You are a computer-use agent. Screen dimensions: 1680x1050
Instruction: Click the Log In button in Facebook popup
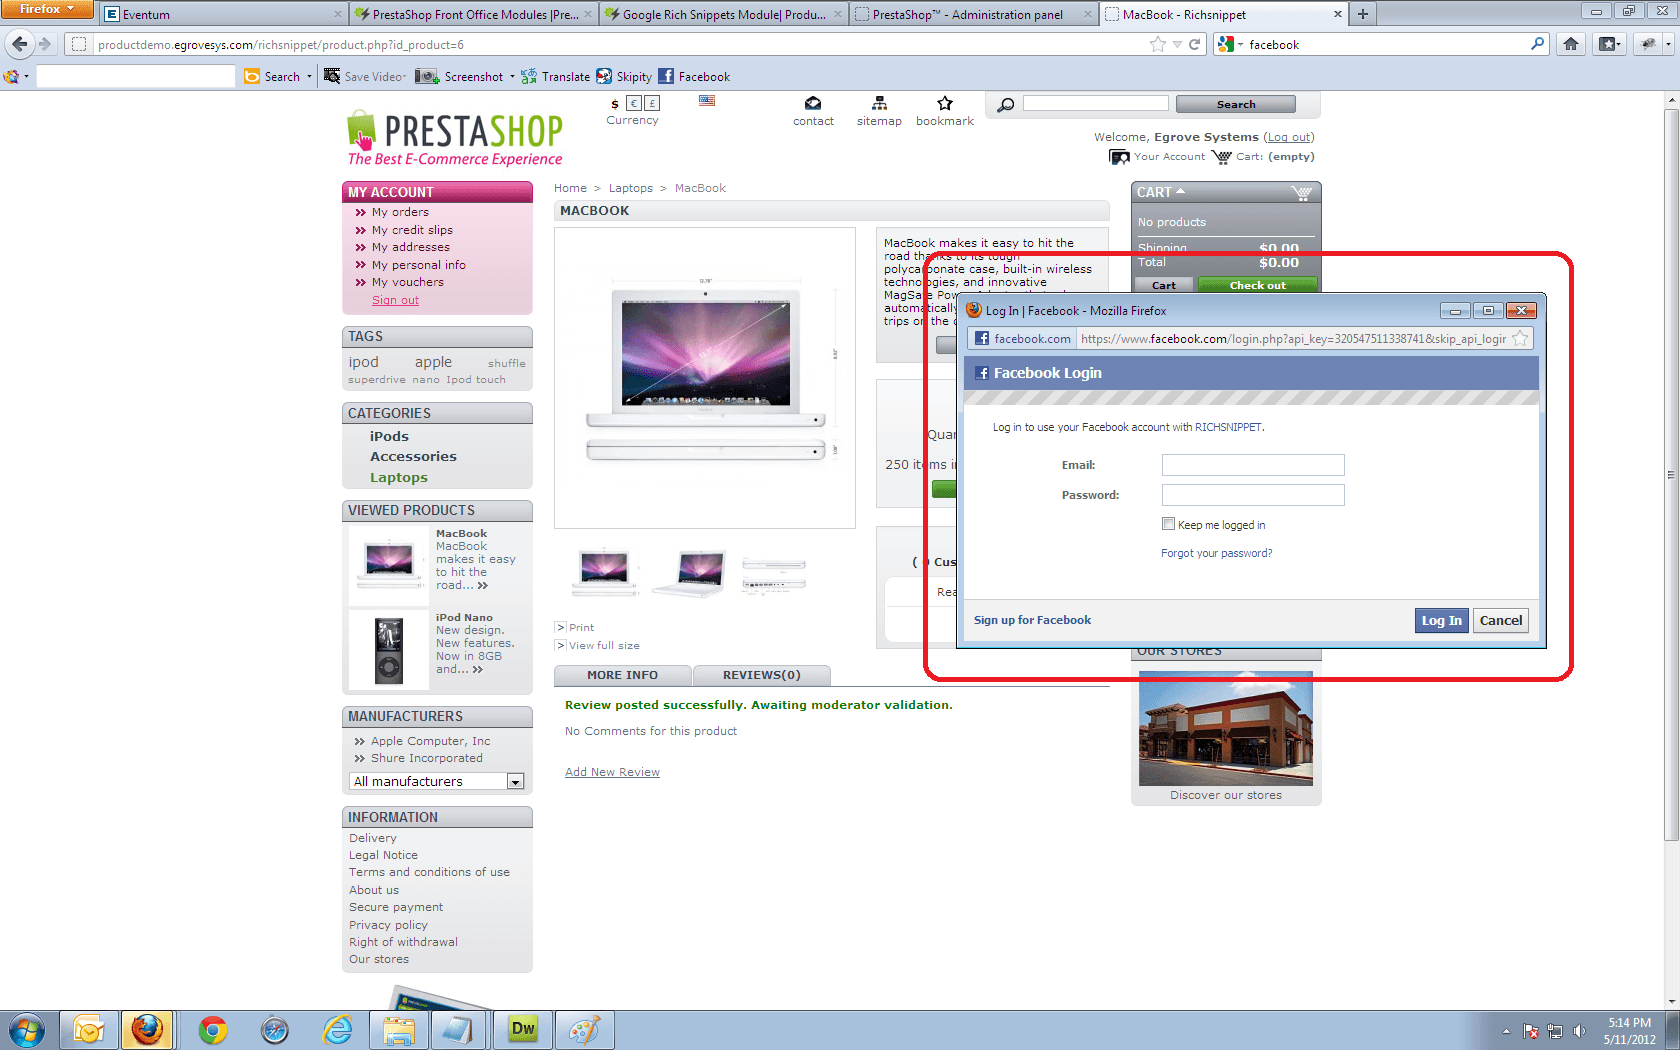coord(1441,620)
